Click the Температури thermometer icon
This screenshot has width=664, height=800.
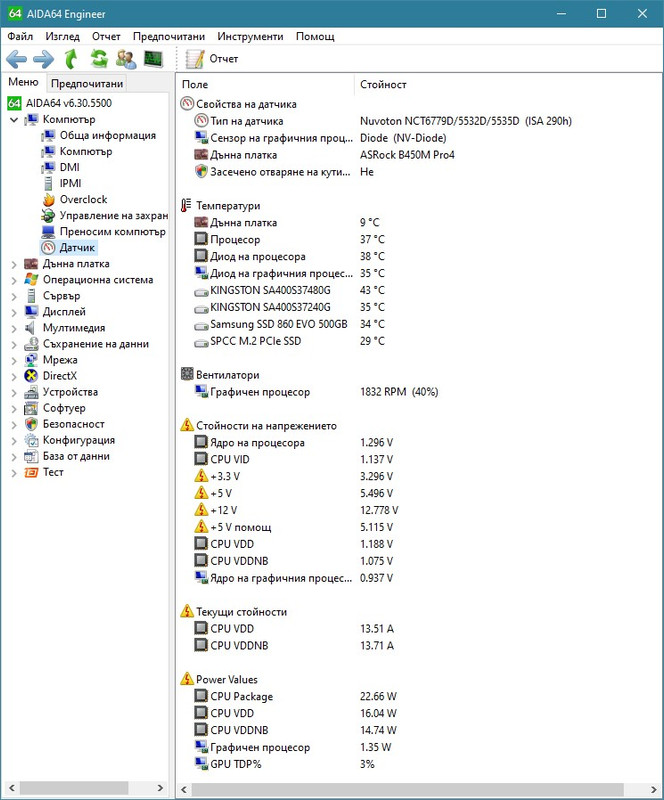point(186,206)
